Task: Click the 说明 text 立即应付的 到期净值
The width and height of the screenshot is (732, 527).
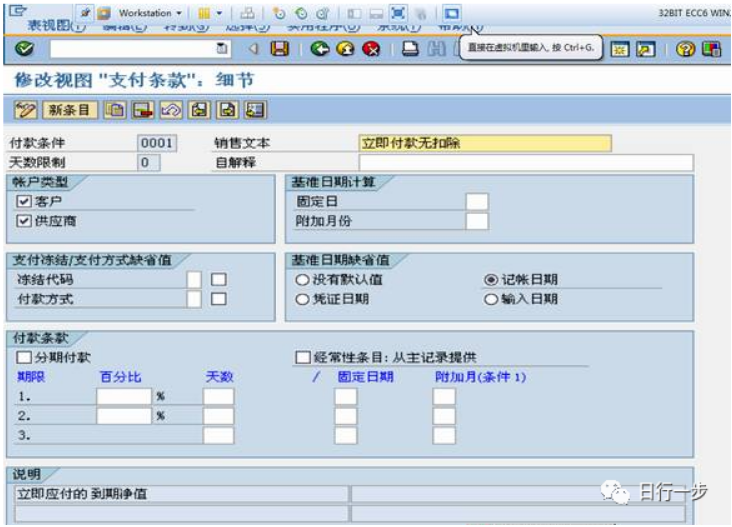Action: pyautogui.click(x=82, y=494)
